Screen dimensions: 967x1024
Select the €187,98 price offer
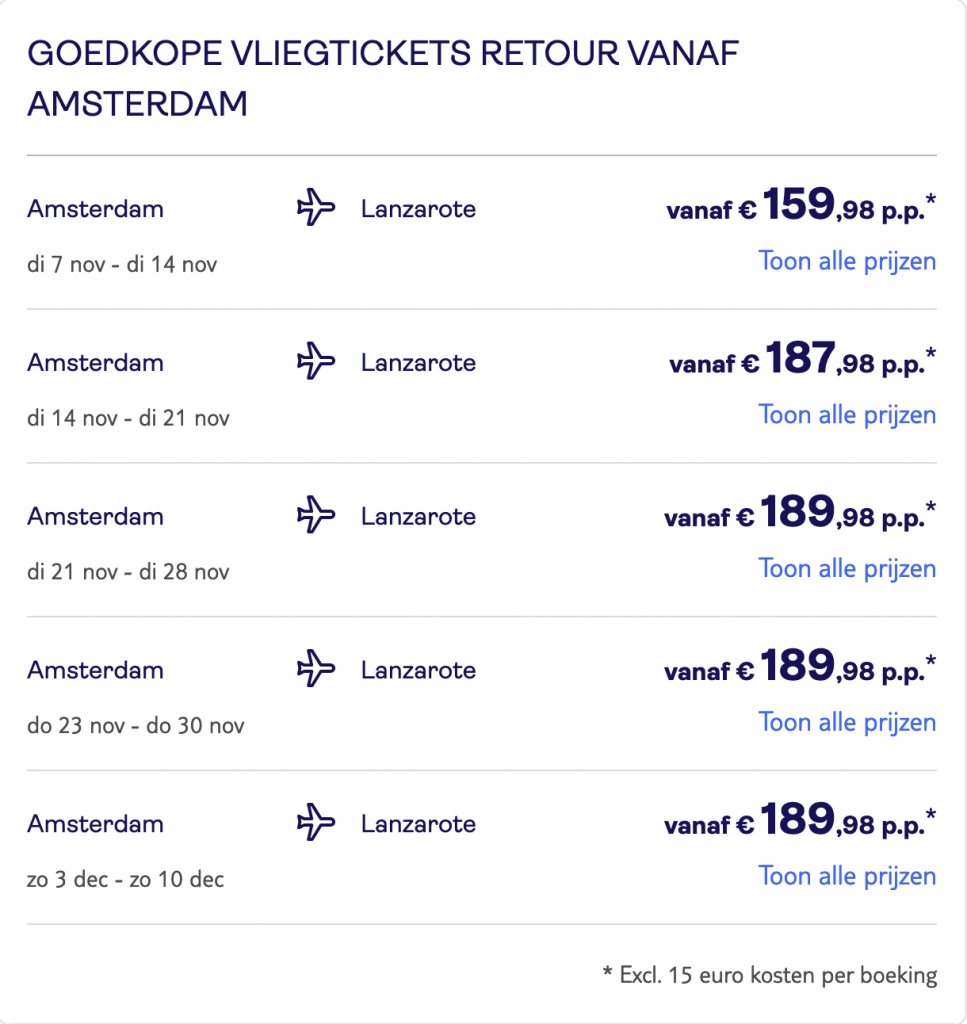(x=802, y=360)
